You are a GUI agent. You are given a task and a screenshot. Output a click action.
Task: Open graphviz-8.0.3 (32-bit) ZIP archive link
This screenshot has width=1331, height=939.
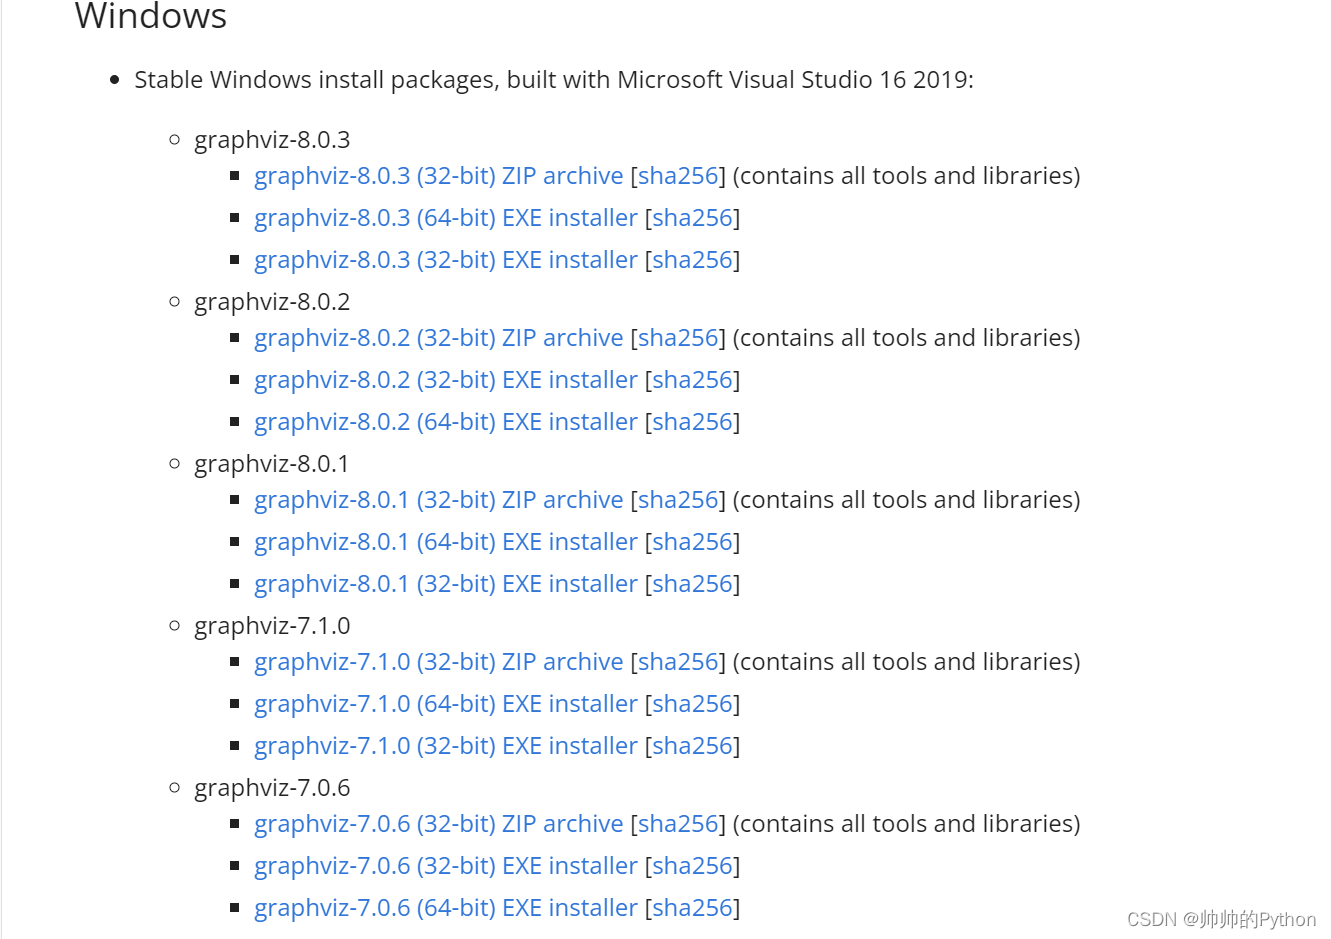click(438, 176)
